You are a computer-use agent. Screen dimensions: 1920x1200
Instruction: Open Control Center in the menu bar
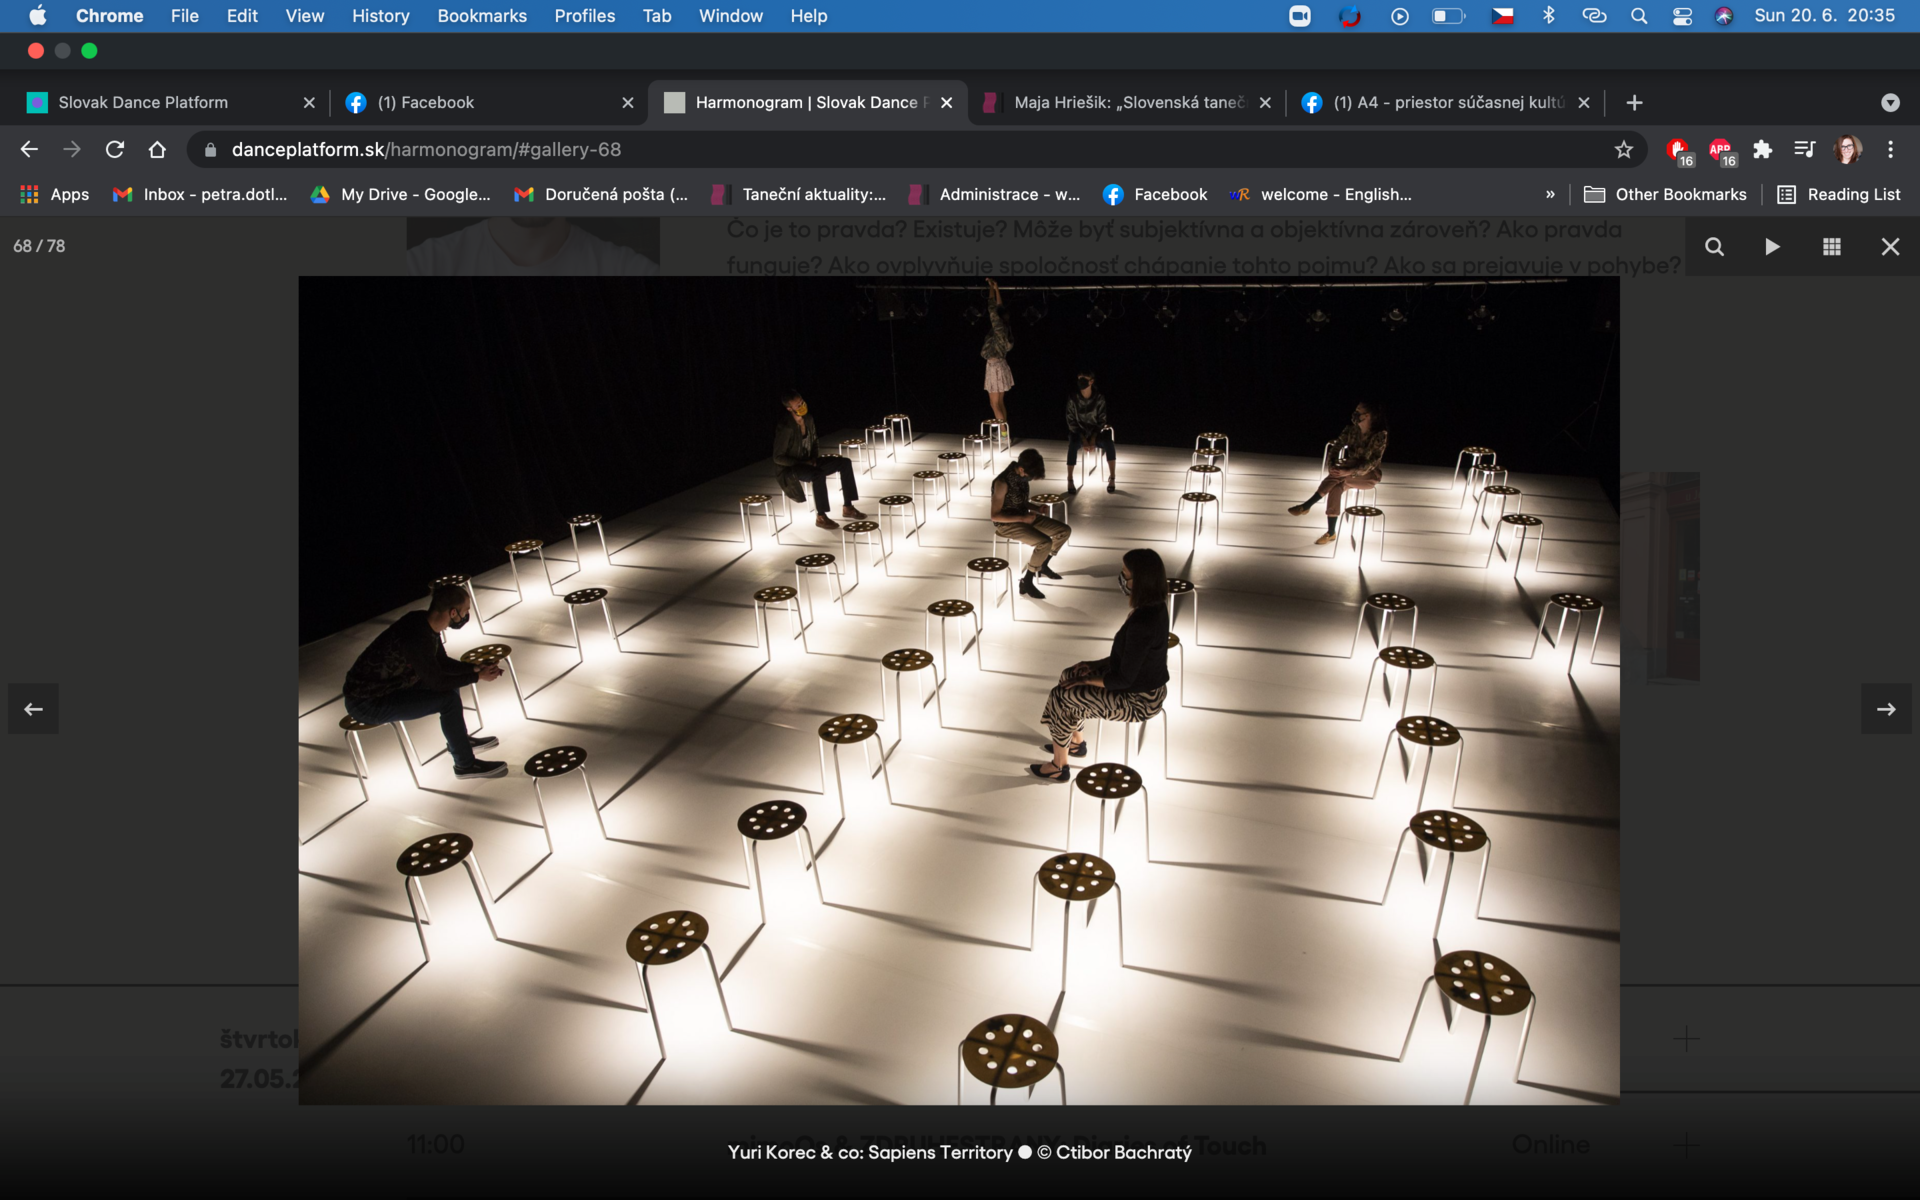tap(1682, 16)
